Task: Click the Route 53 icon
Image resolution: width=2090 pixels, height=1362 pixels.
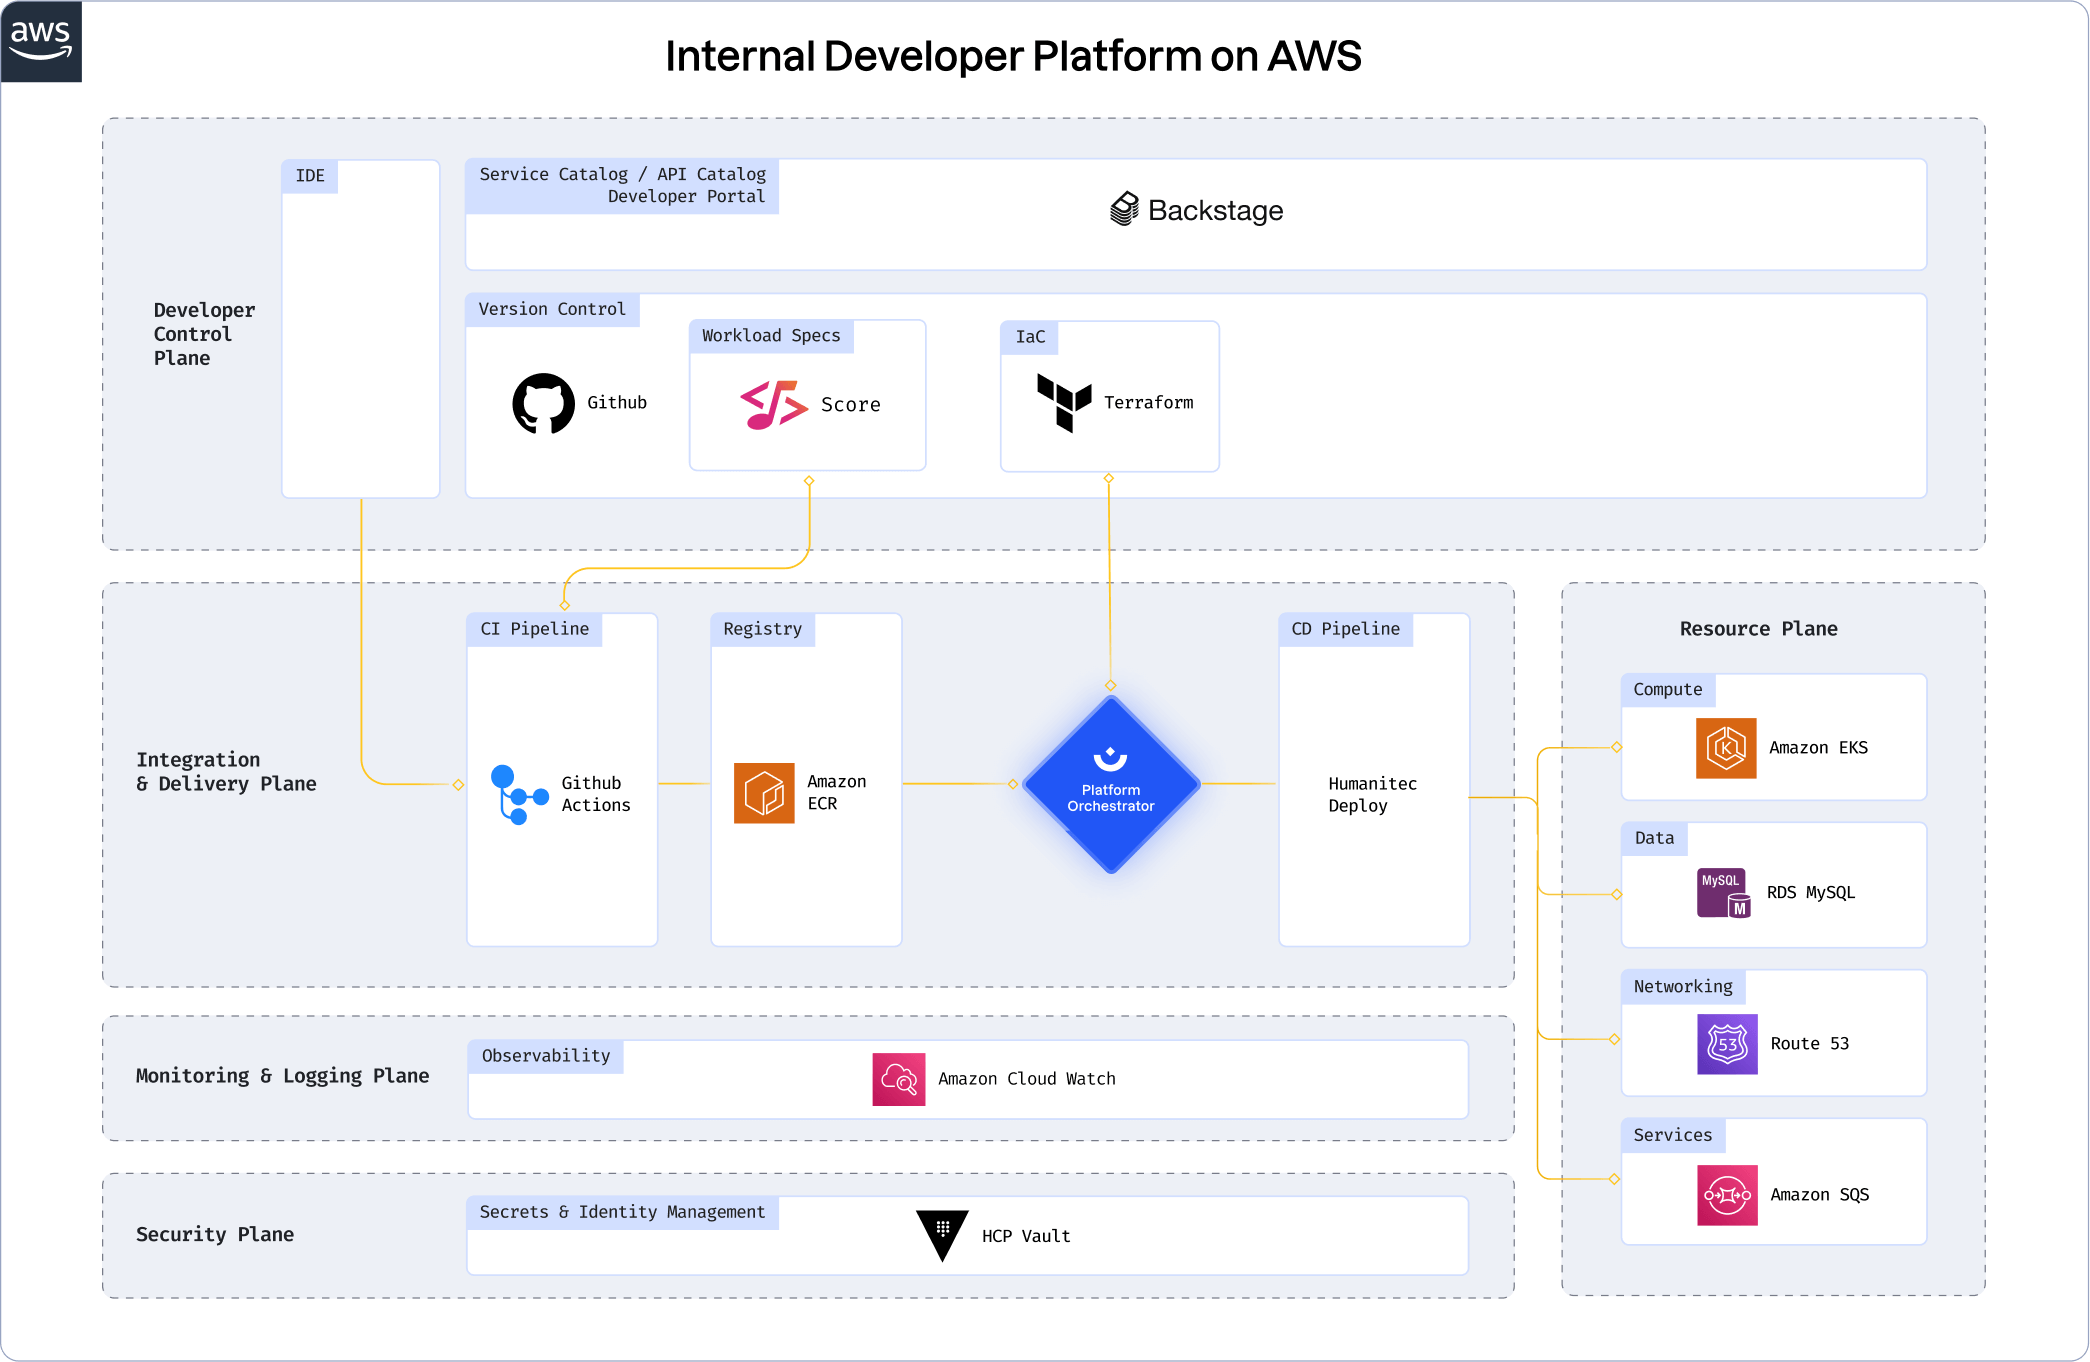Action: (x=1727, y=1044)
